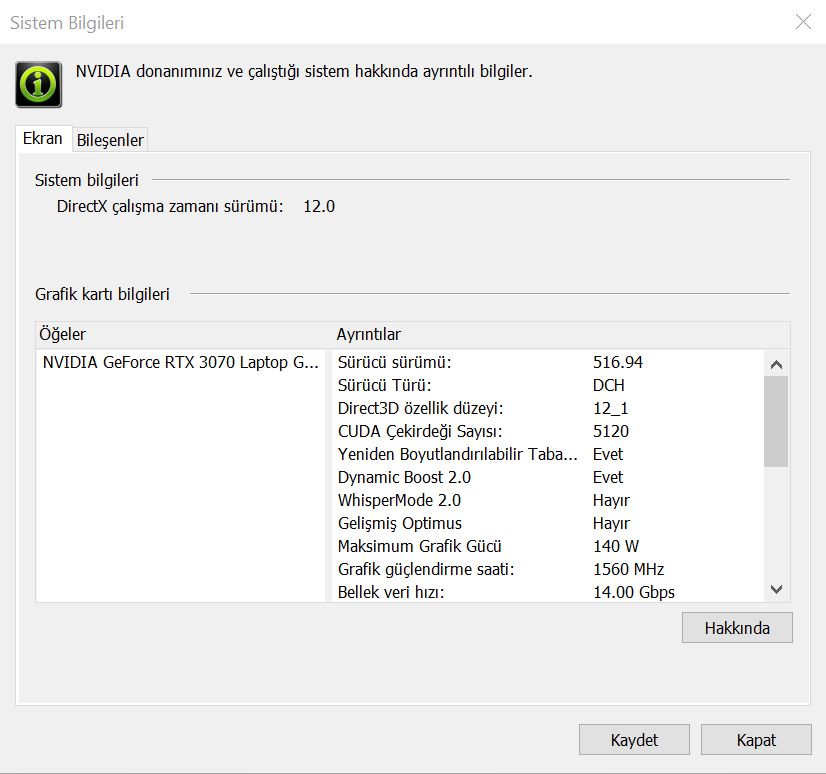Screen dimensions: 826x774
Task: Switch to the Bileşenler tab
Action: [110, 140]
